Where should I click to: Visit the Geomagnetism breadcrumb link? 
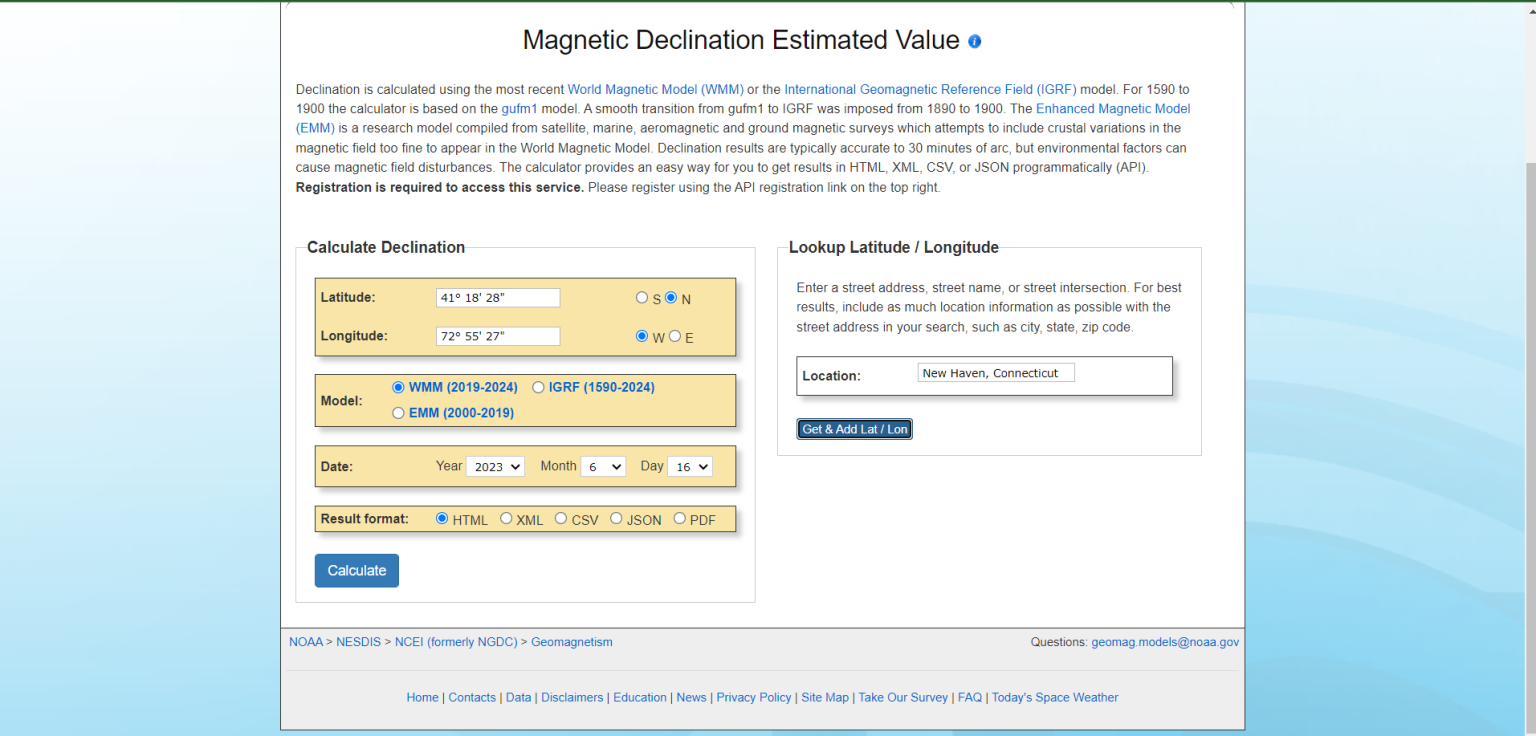571,641
